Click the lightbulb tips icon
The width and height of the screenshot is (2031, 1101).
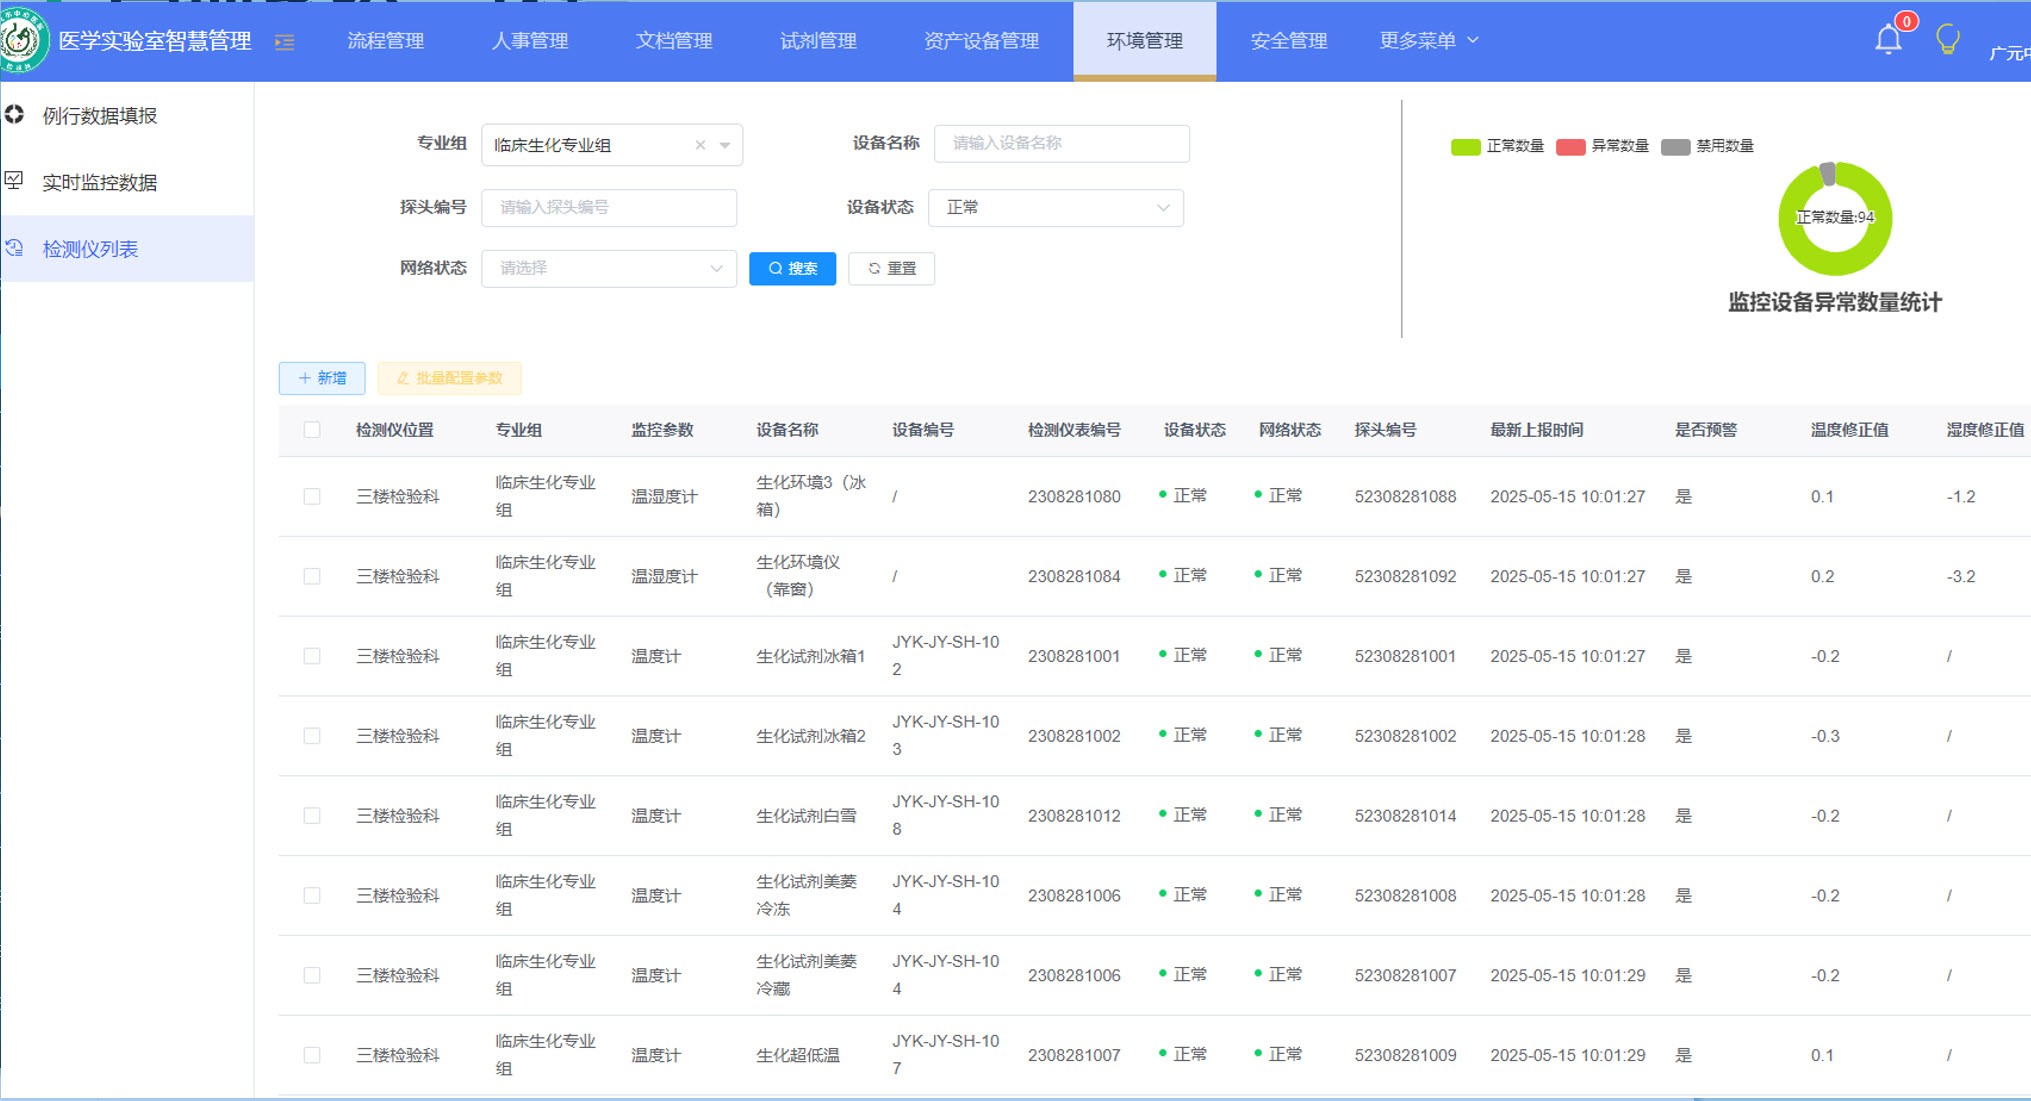click(1947, 40)
